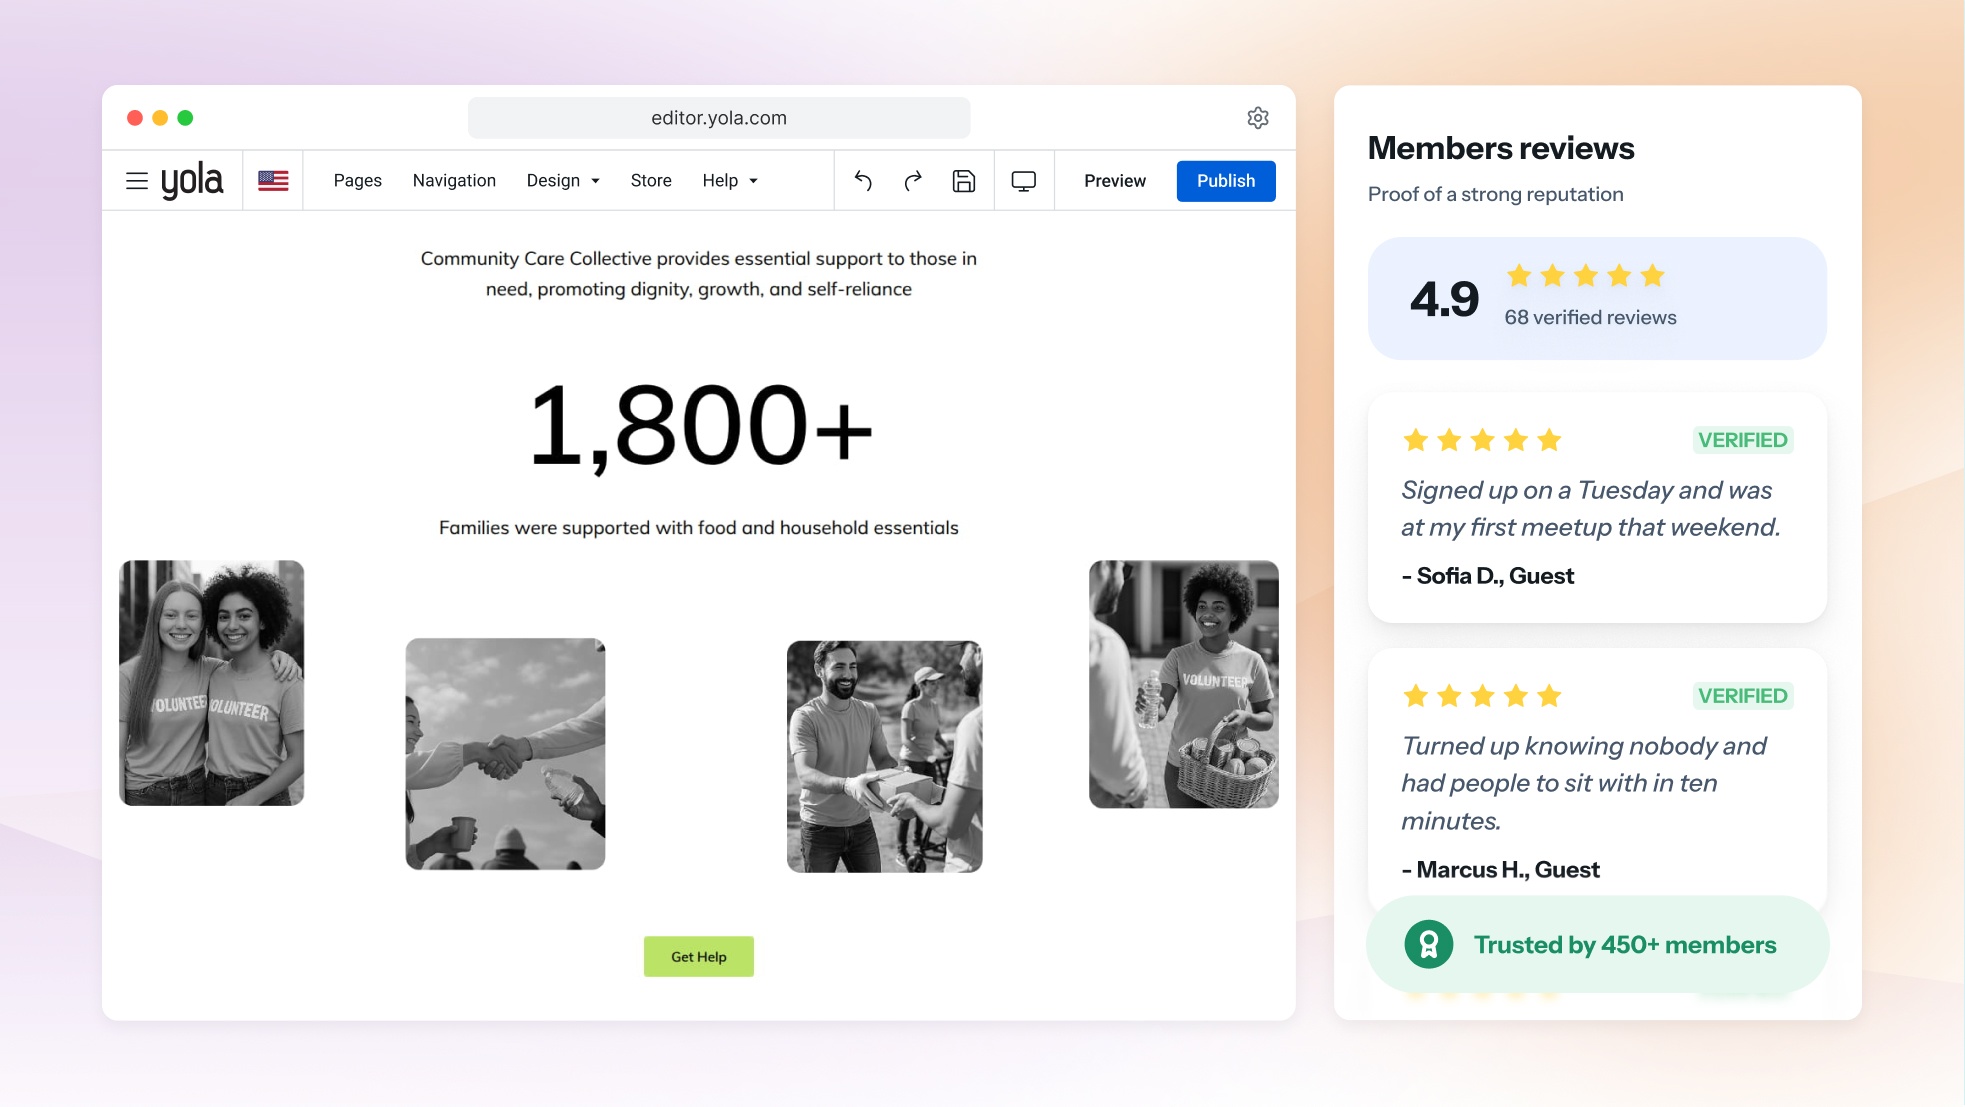Click the star rating next to 4.9
The image size is (1965, 1107).
[x=1586, y=276]
